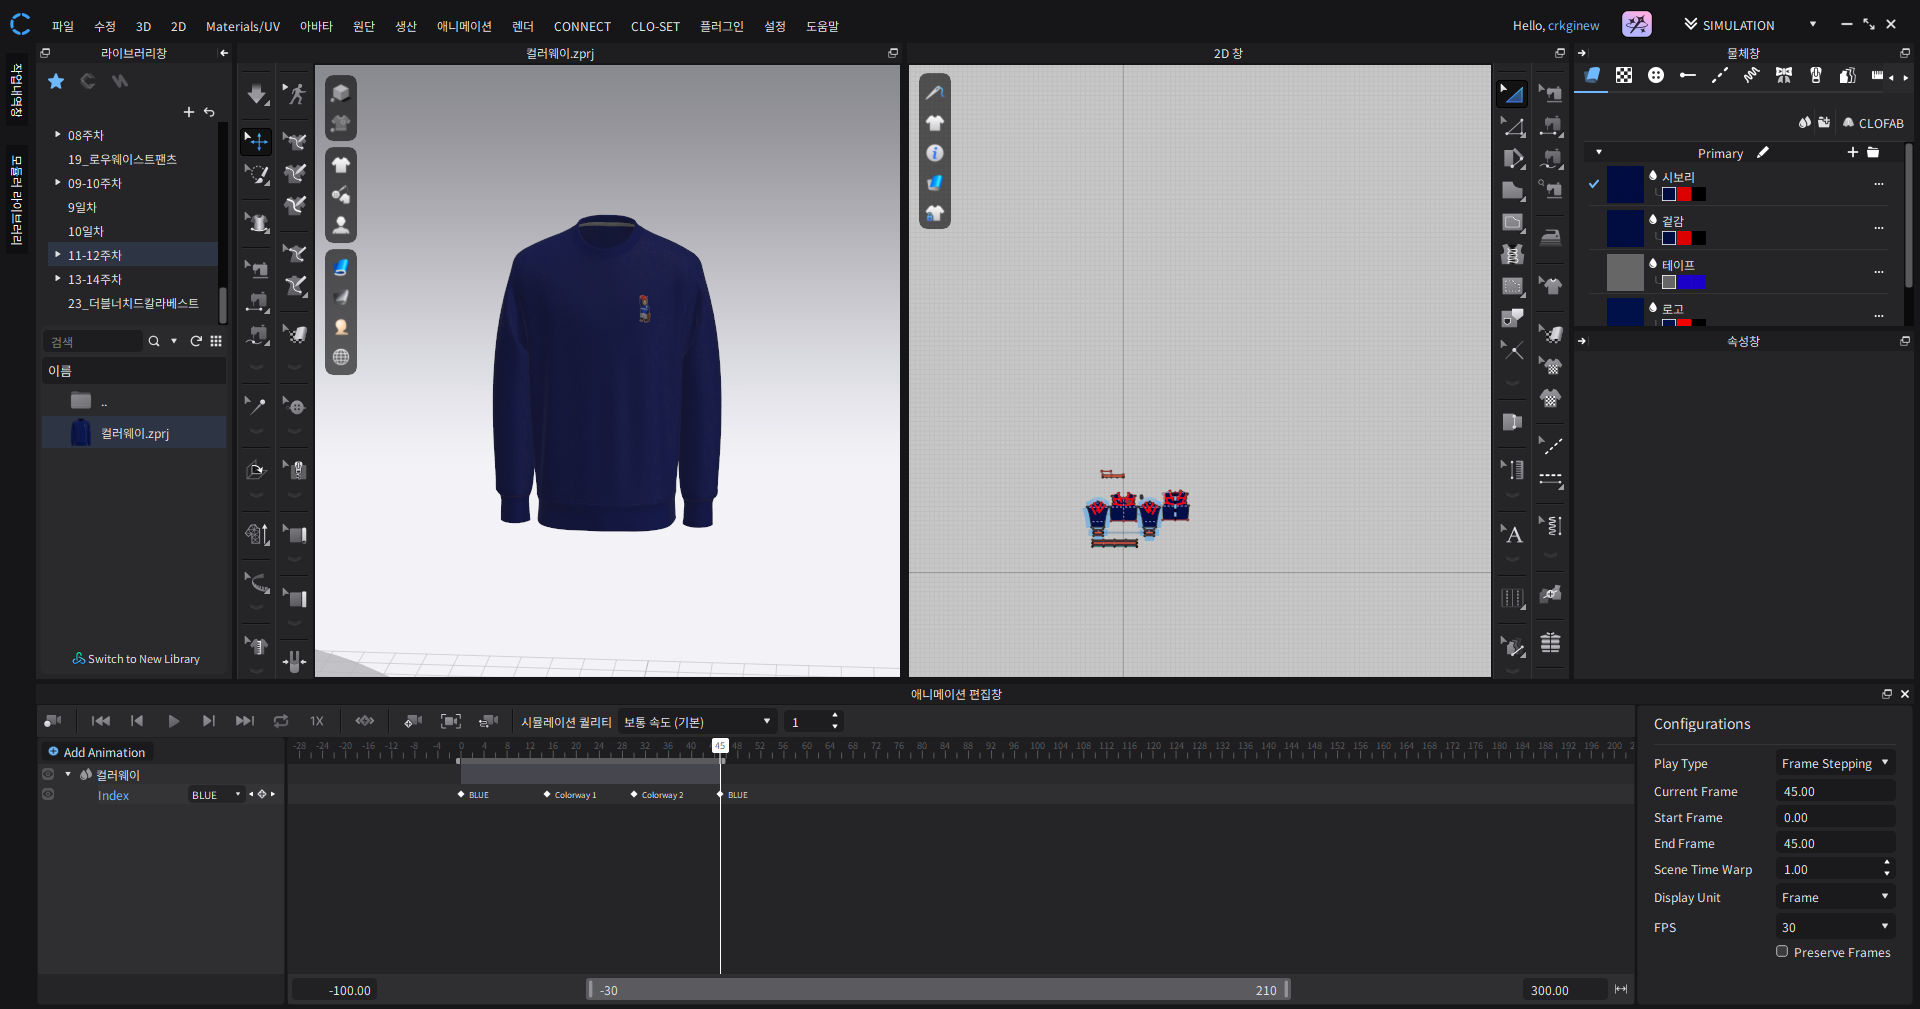Click the add fabric plus icon
This screenshot has width=1920, height=1009.
1852,153
